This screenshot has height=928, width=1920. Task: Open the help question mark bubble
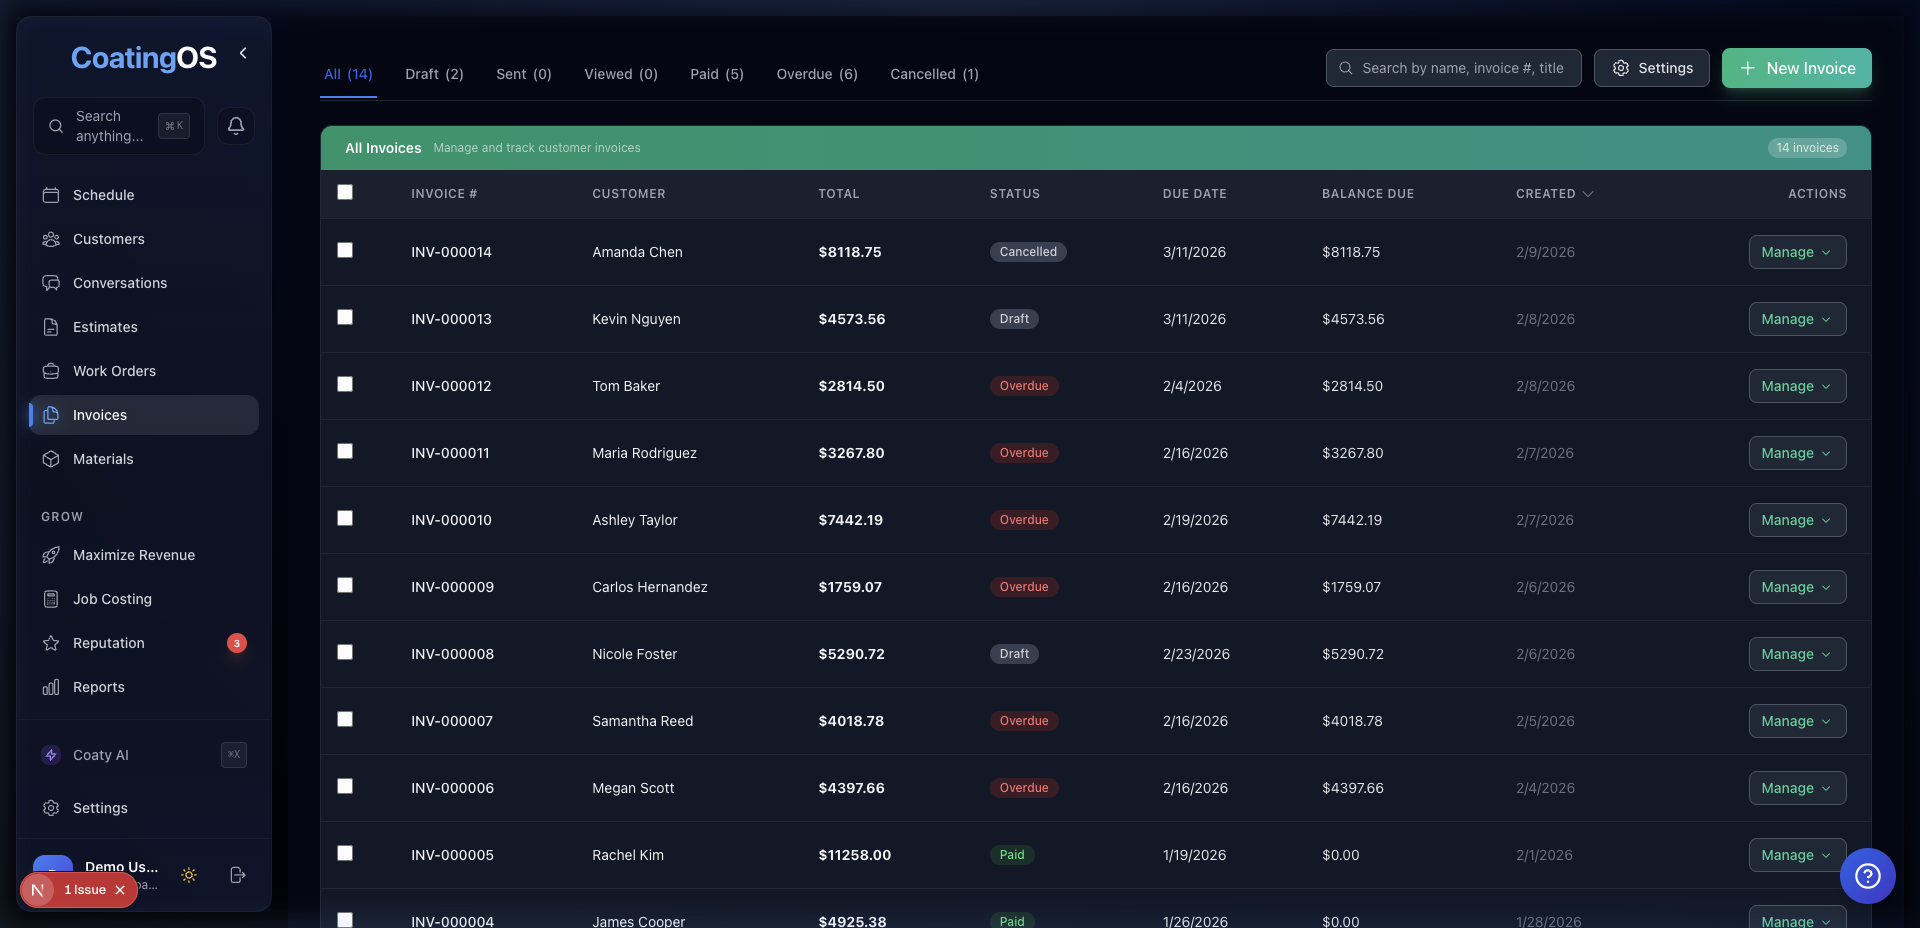(x=1868, y=876)
